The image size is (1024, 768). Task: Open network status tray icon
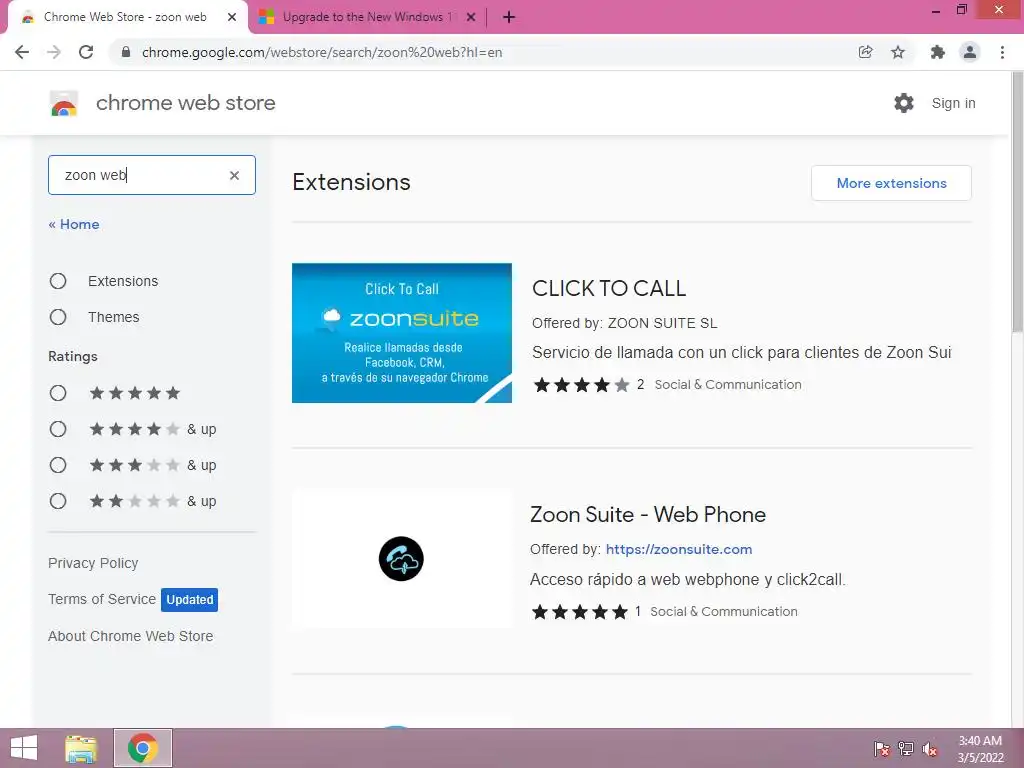click(x=906, y=749)
